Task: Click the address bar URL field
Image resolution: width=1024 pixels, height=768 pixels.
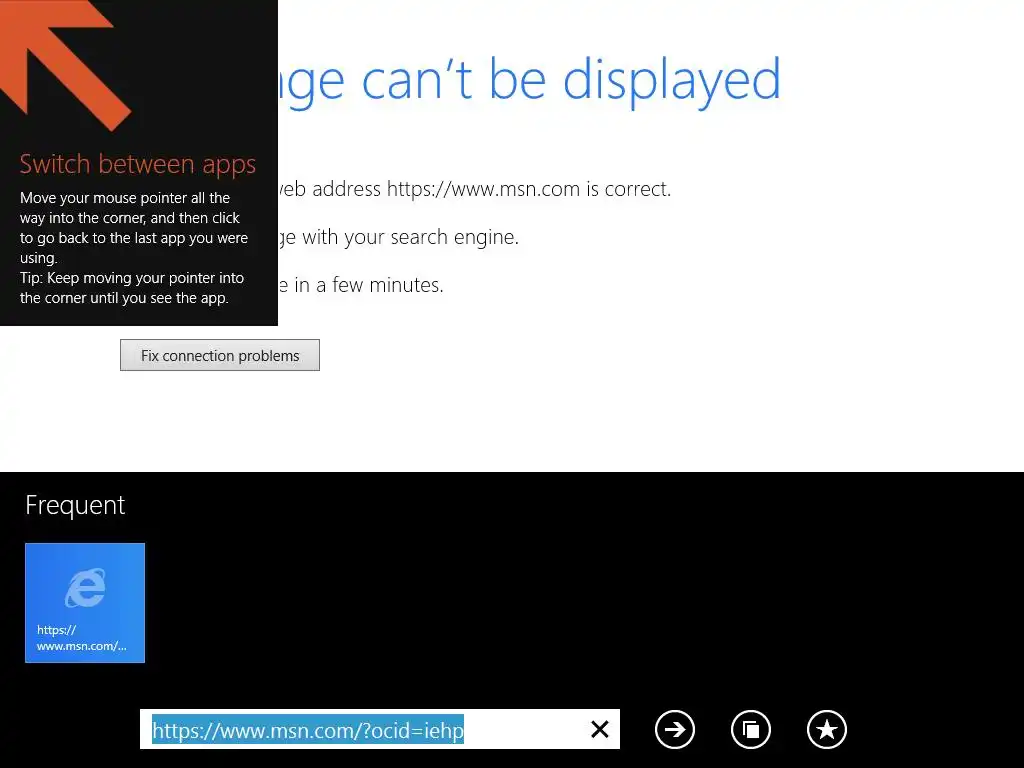Action: coord(379,729)
